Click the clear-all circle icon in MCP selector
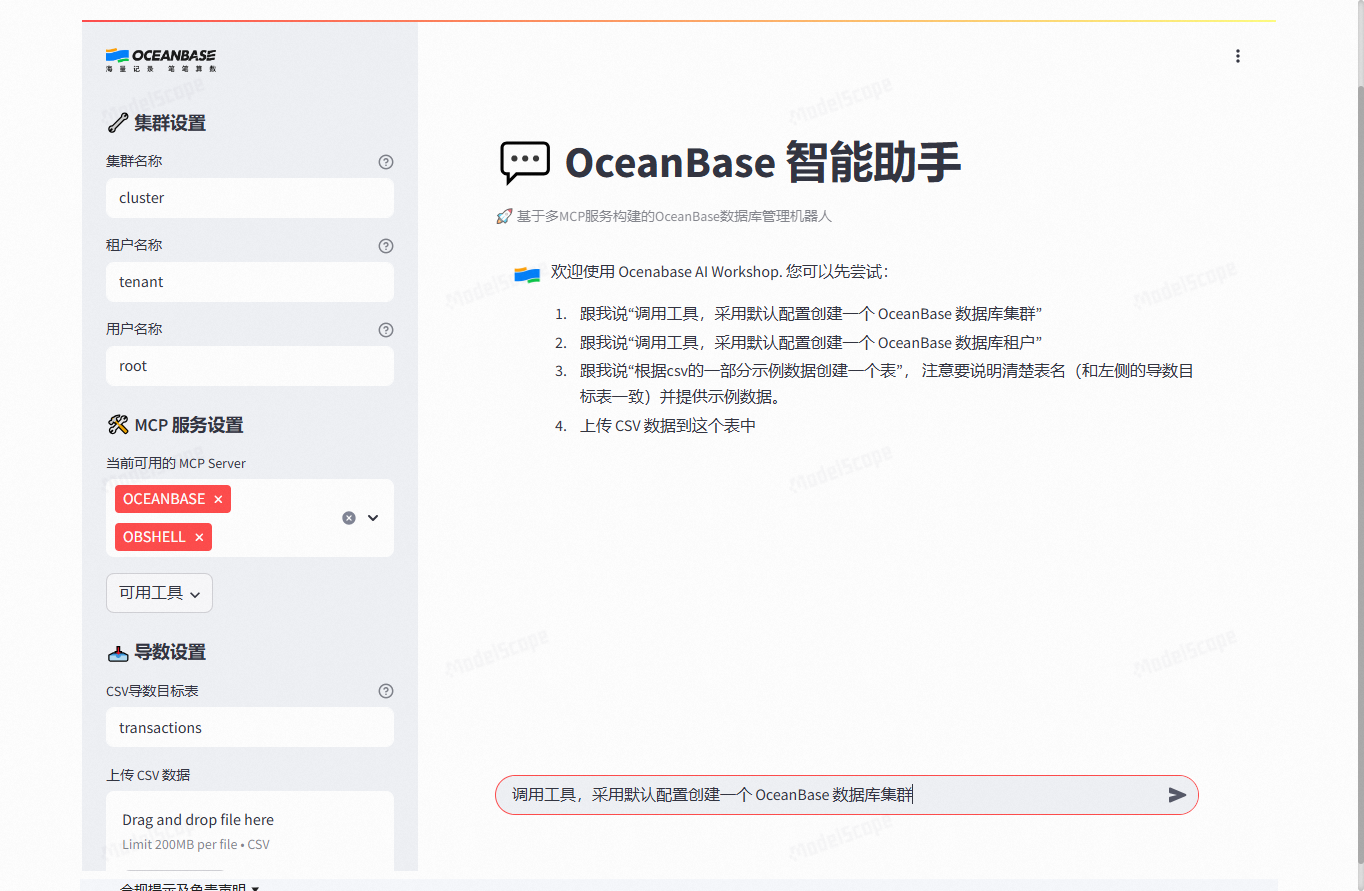This screenshot has height=891, width=1364. [x=348, y=517]
